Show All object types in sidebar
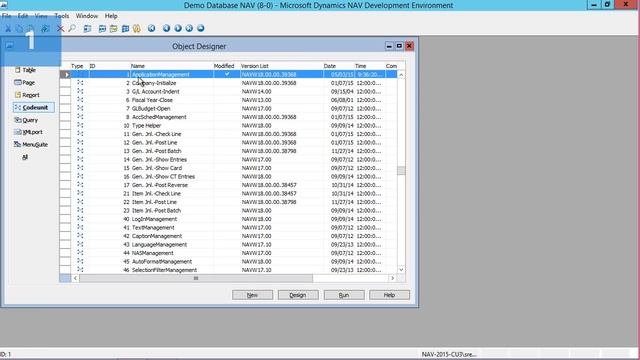Image resolution: width=640 pixels, height=360 pixels. [25, 157]
